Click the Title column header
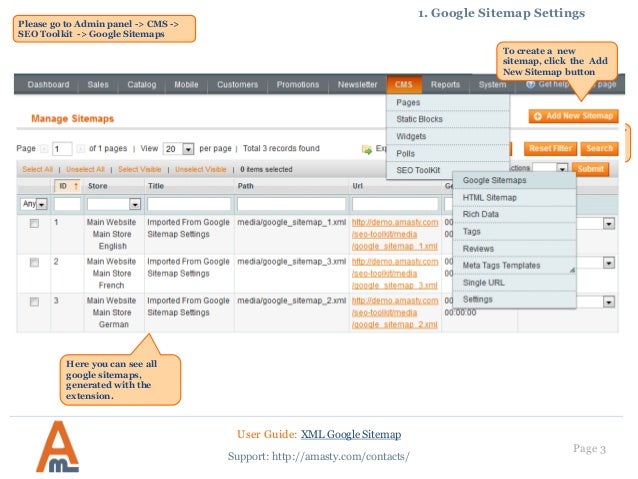 [x=156, y=186]
